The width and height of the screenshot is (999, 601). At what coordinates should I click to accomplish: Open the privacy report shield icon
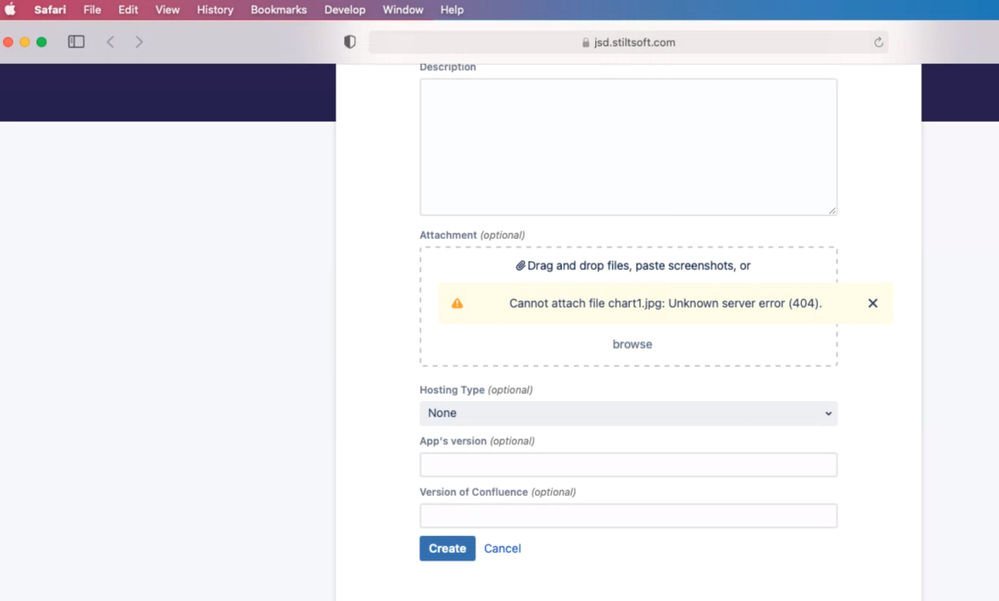[x=350, y=42]
